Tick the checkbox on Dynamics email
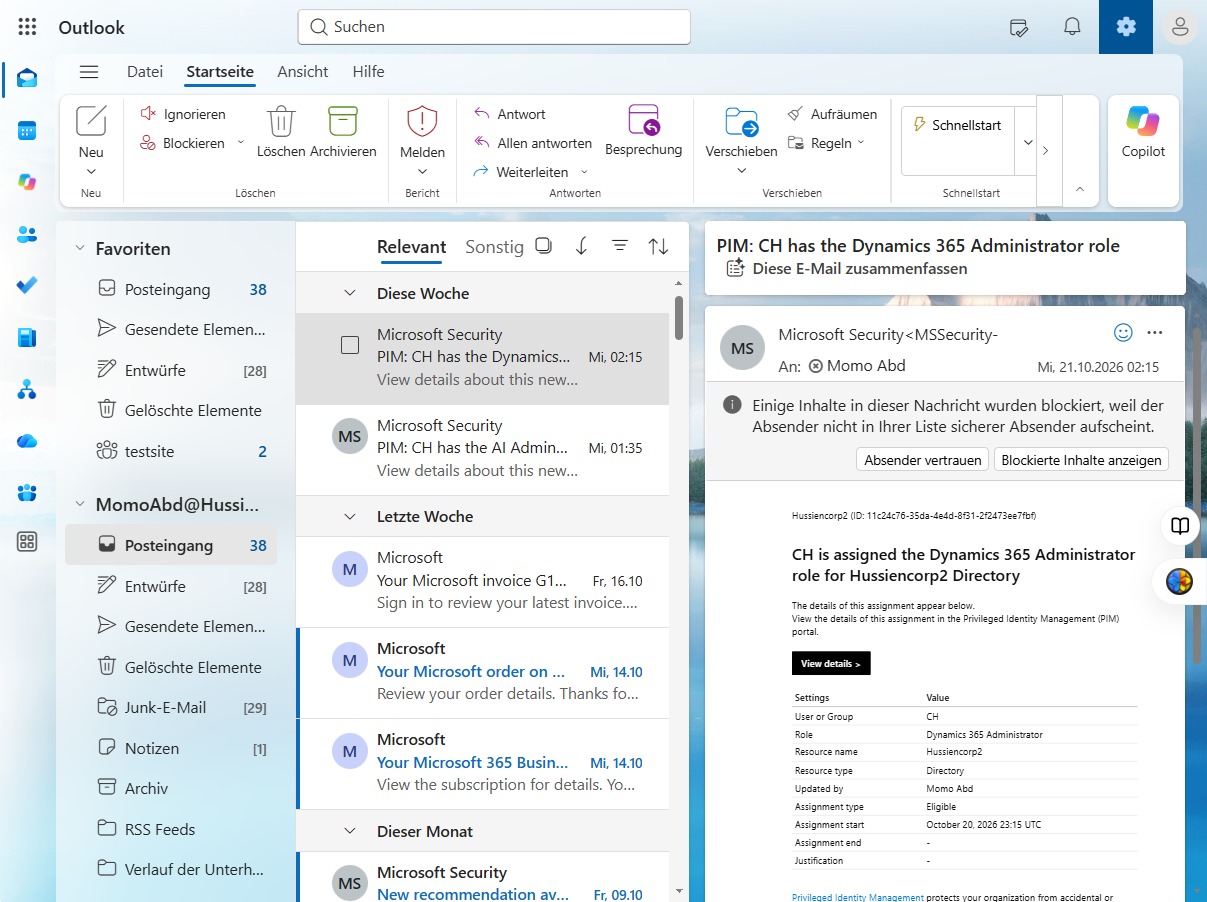The width and height of the screenshot is (1207, 902). tap(350, 345)
